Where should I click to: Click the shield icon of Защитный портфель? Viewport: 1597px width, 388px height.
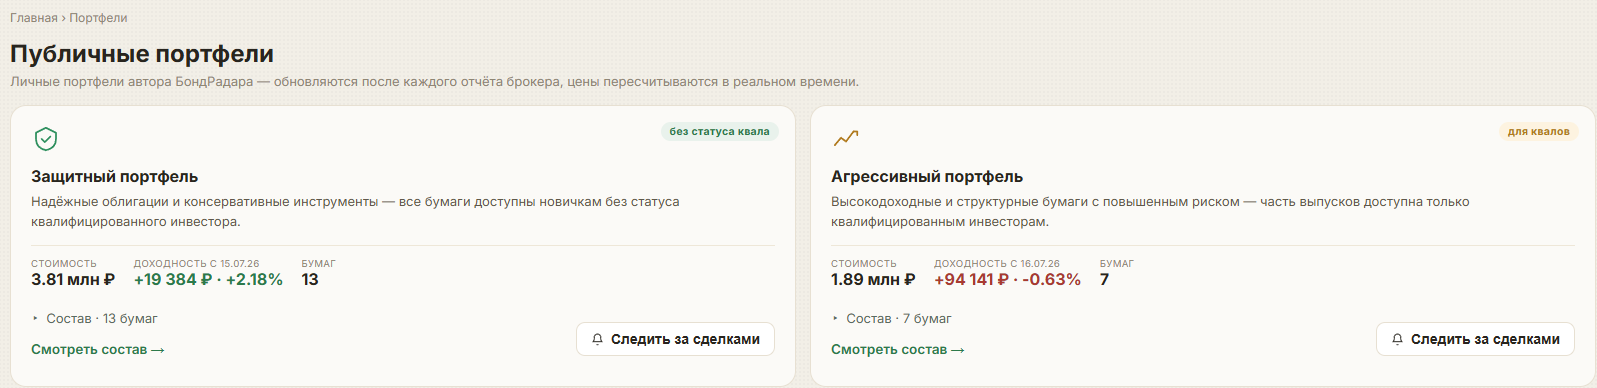click(x=46, y=139)
